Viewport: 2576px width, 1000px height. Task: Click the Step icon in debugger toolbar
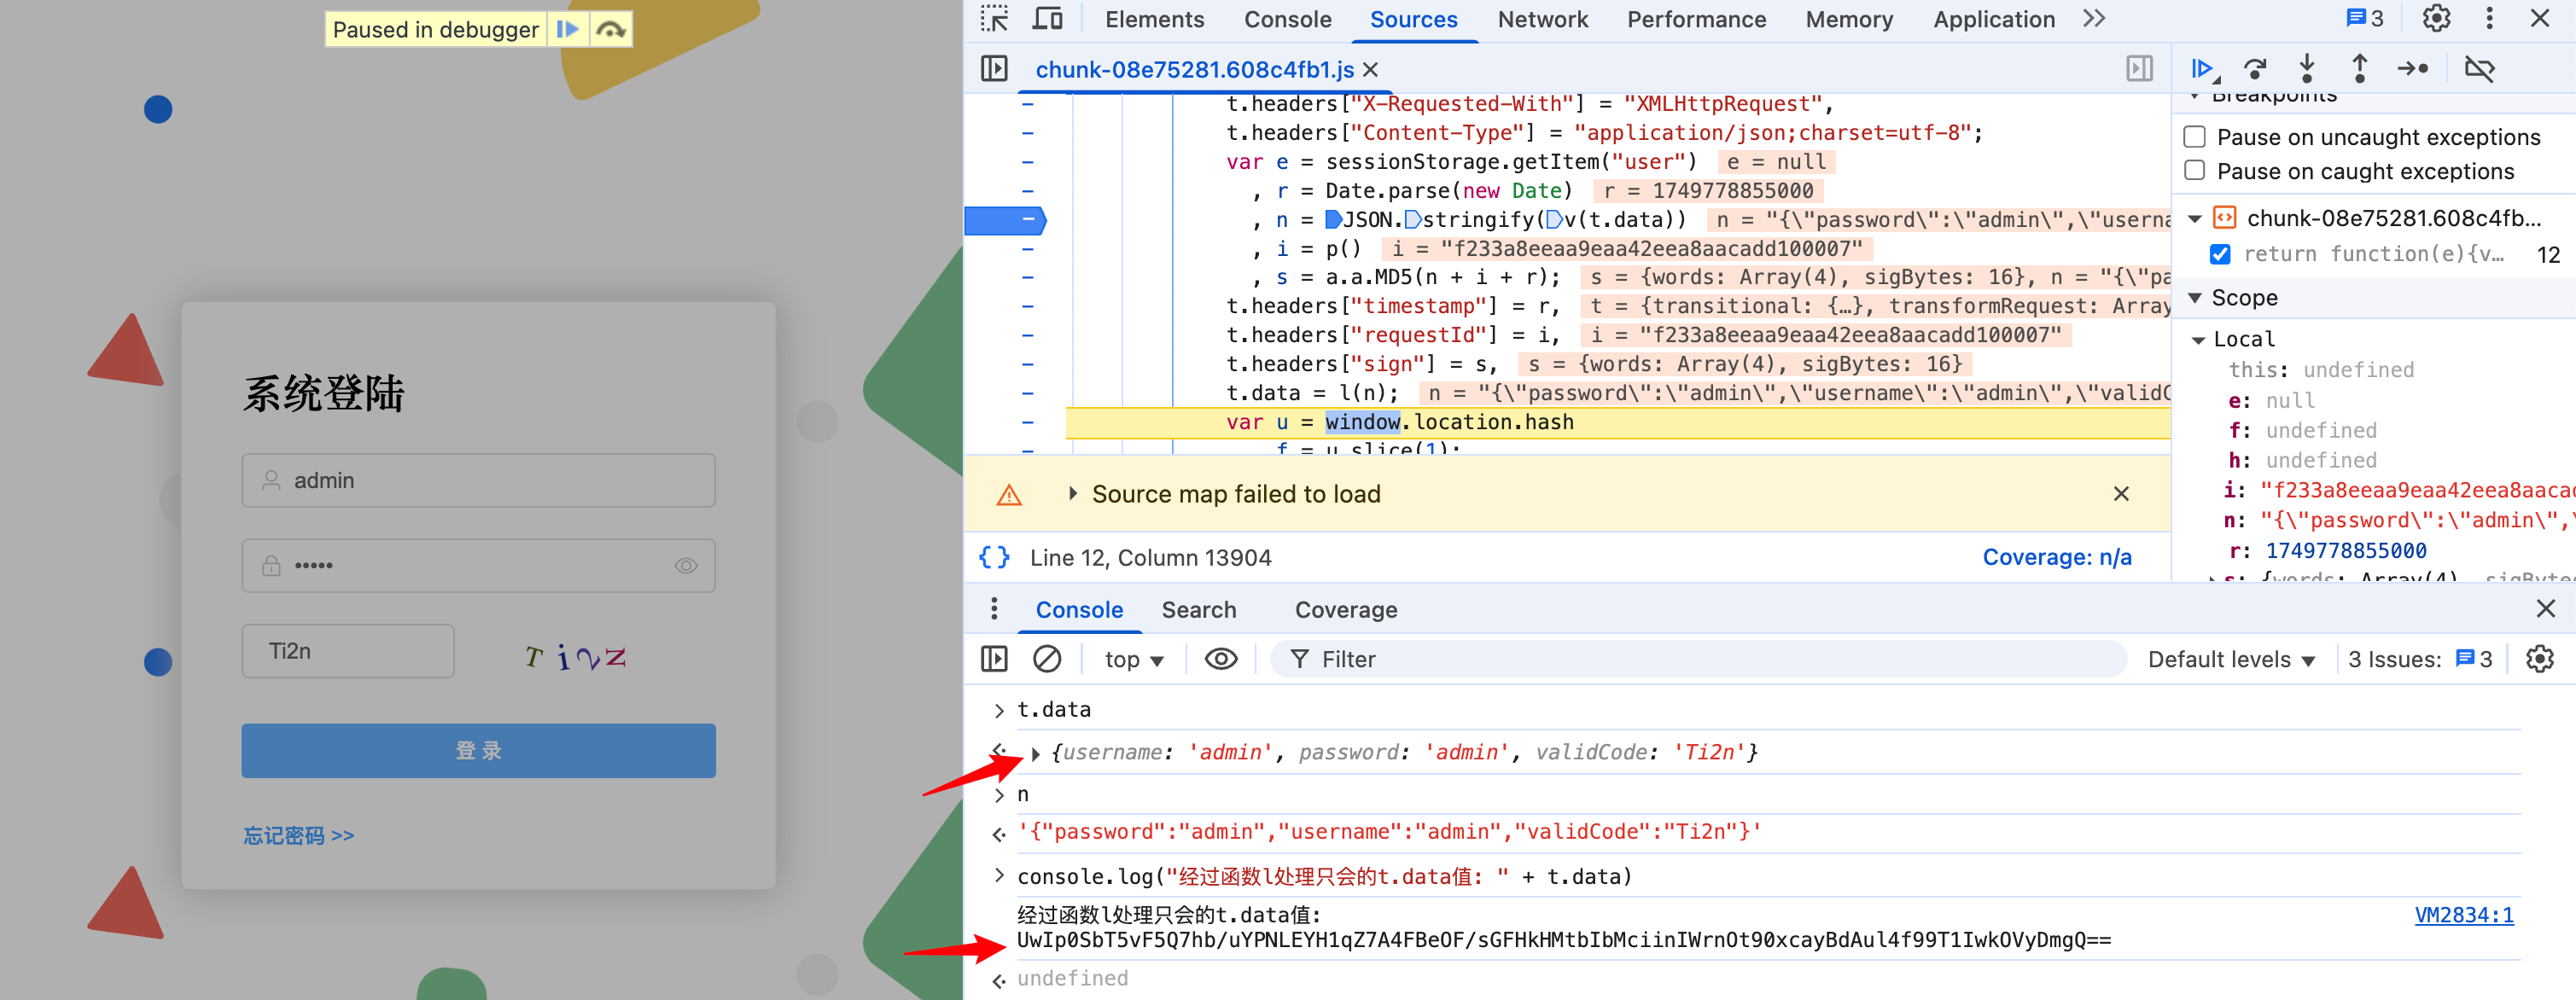[2413, 69]
